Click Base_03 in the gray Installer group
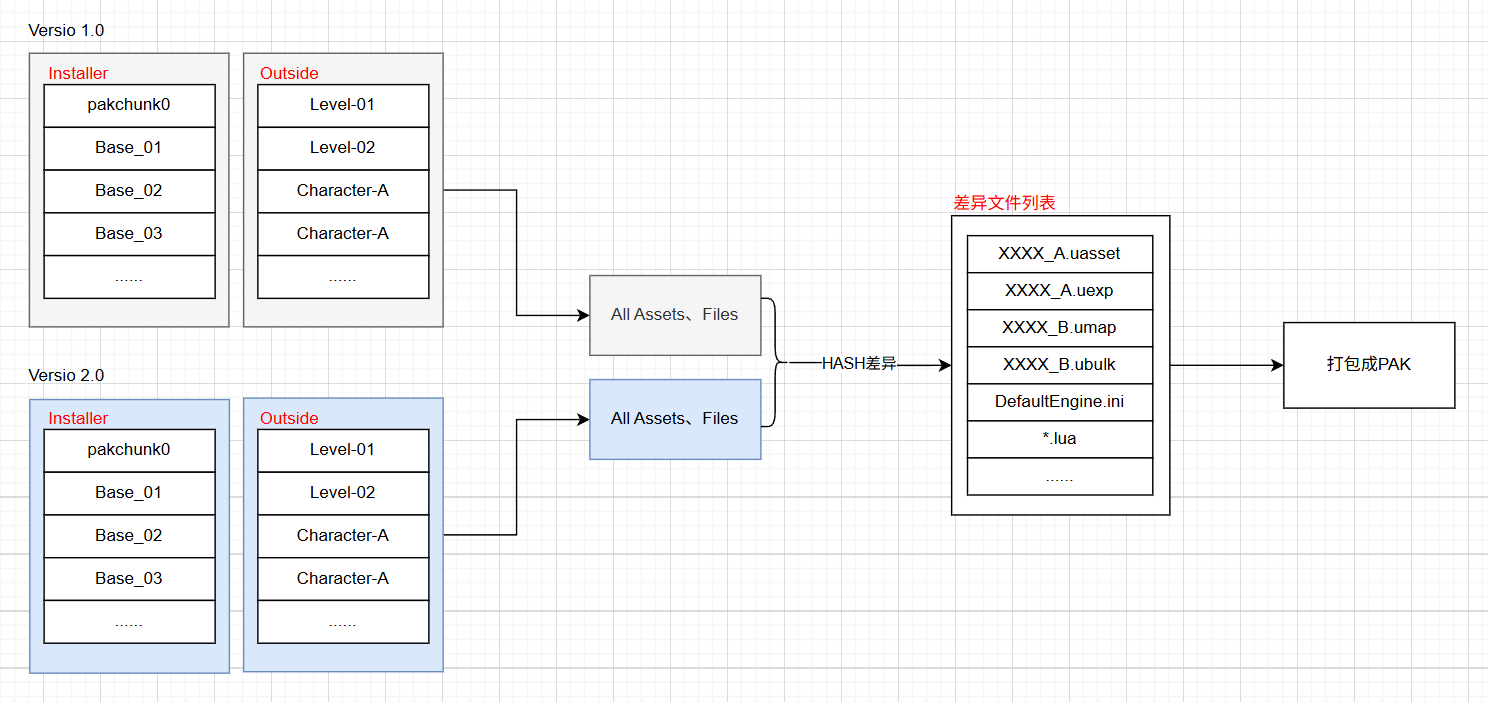Image resolution: width=1488 pixels, height=702 pixels. coord(129,234)
